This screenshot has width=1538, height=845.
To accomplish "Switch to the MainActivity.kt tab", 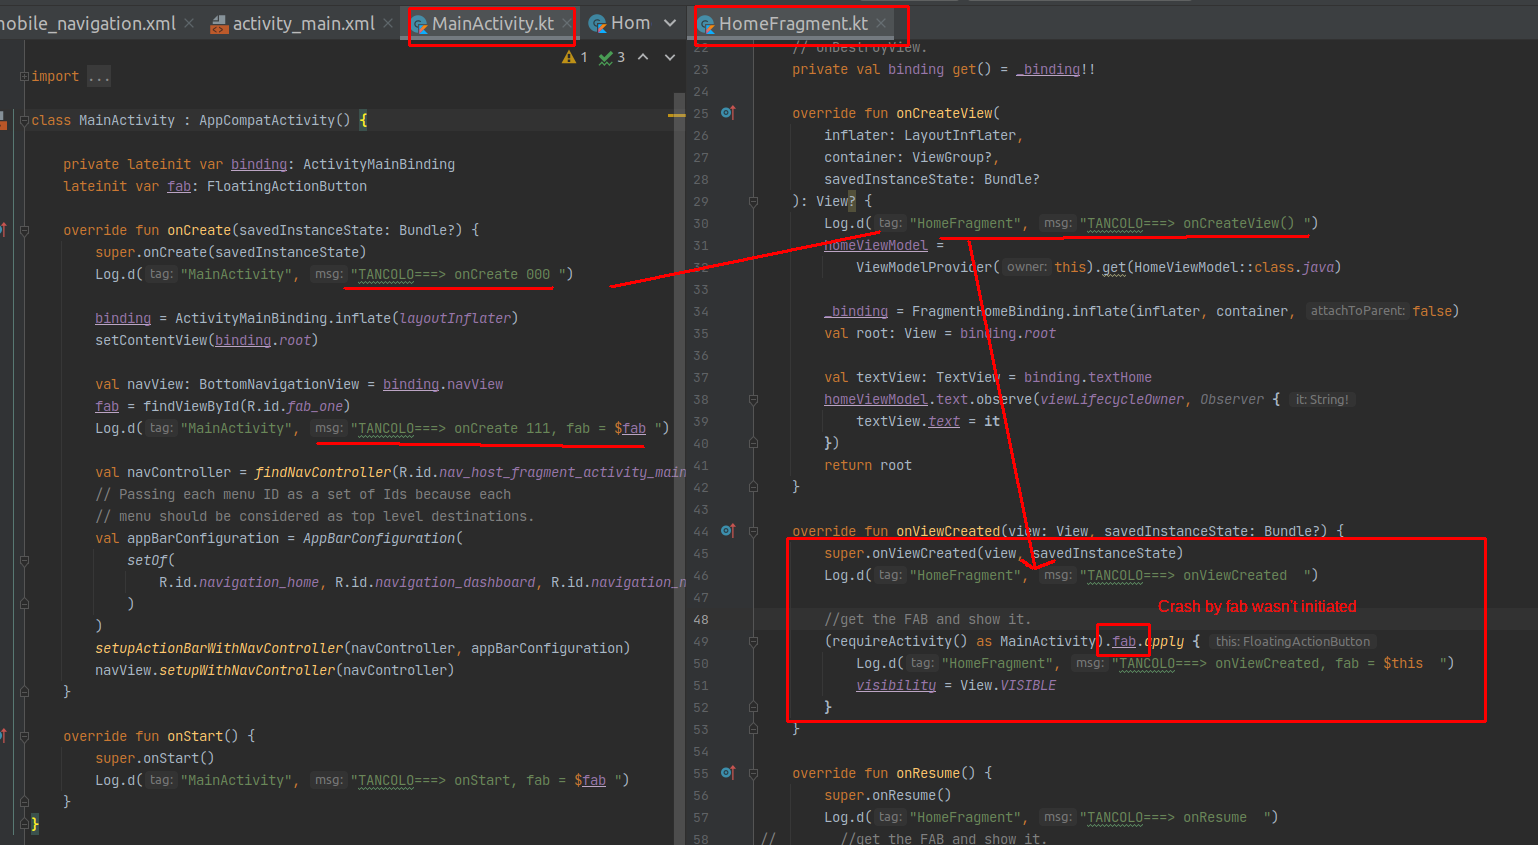I will pyautogui.click(x=492, y=24).
